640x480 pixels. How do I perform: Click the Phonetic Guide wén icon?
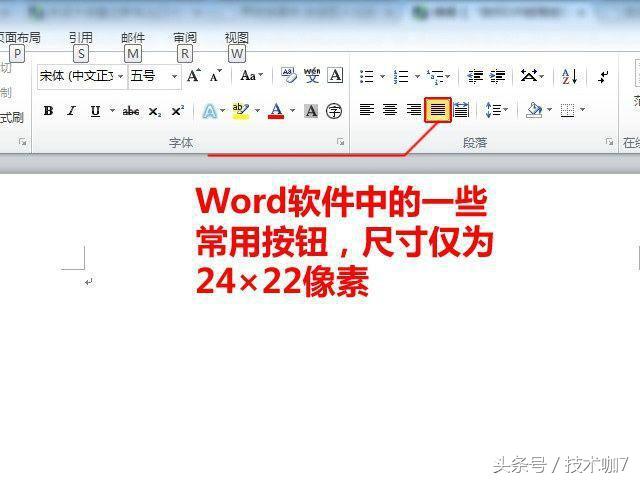312,76
